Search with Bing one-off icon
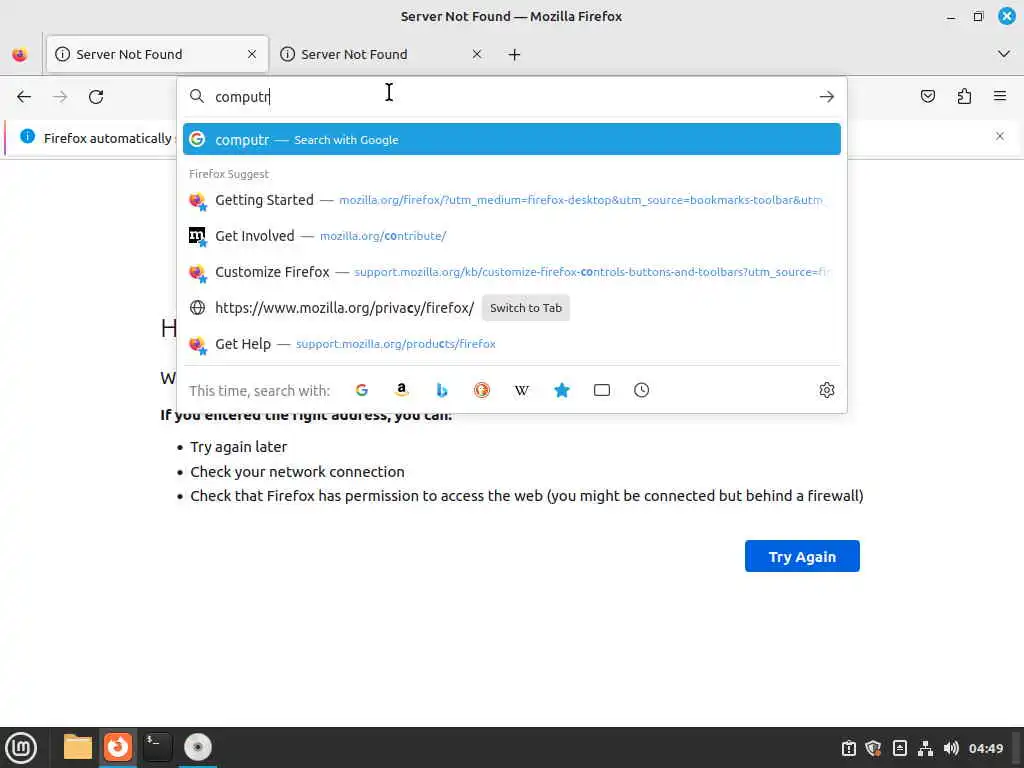Viewport: 1024px width, 768px height. pos(441,391)
